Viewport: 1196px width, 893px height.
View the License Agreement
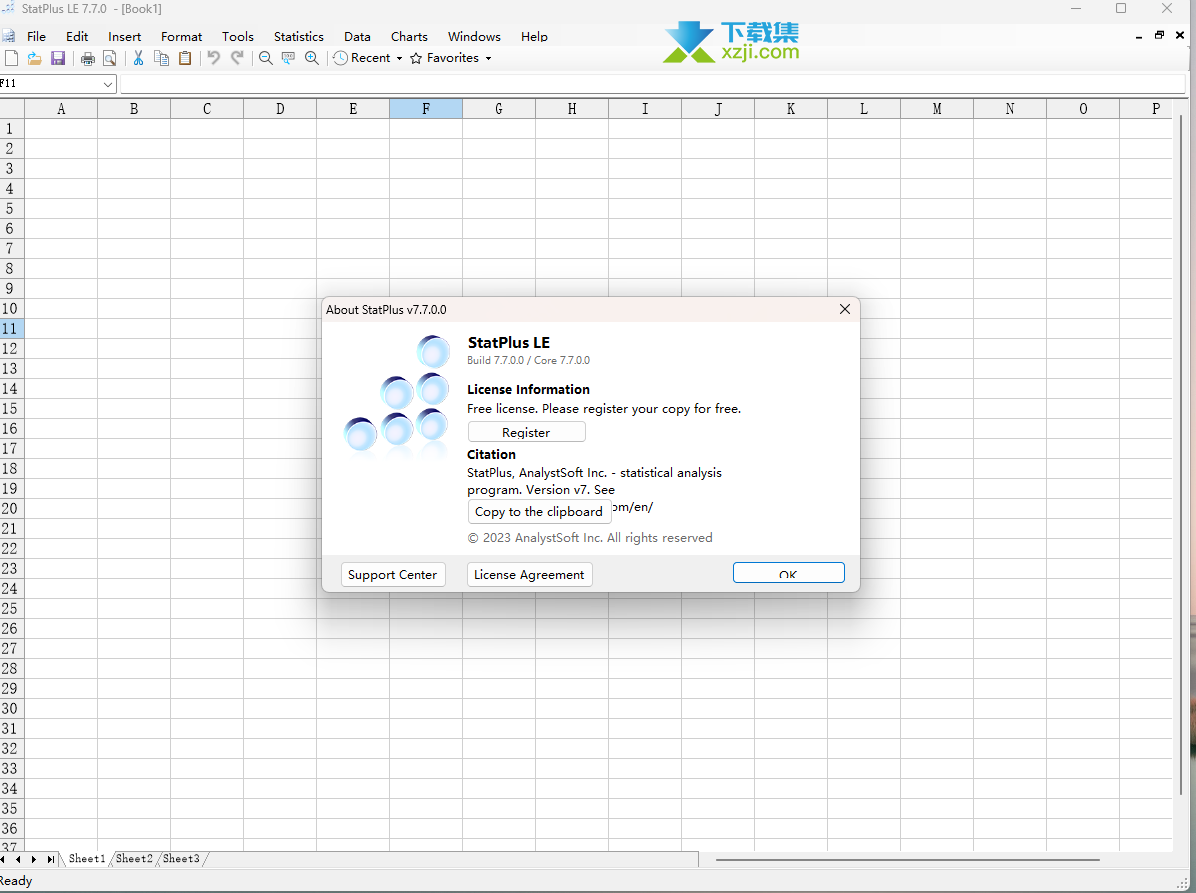click(x=529, y=574)
